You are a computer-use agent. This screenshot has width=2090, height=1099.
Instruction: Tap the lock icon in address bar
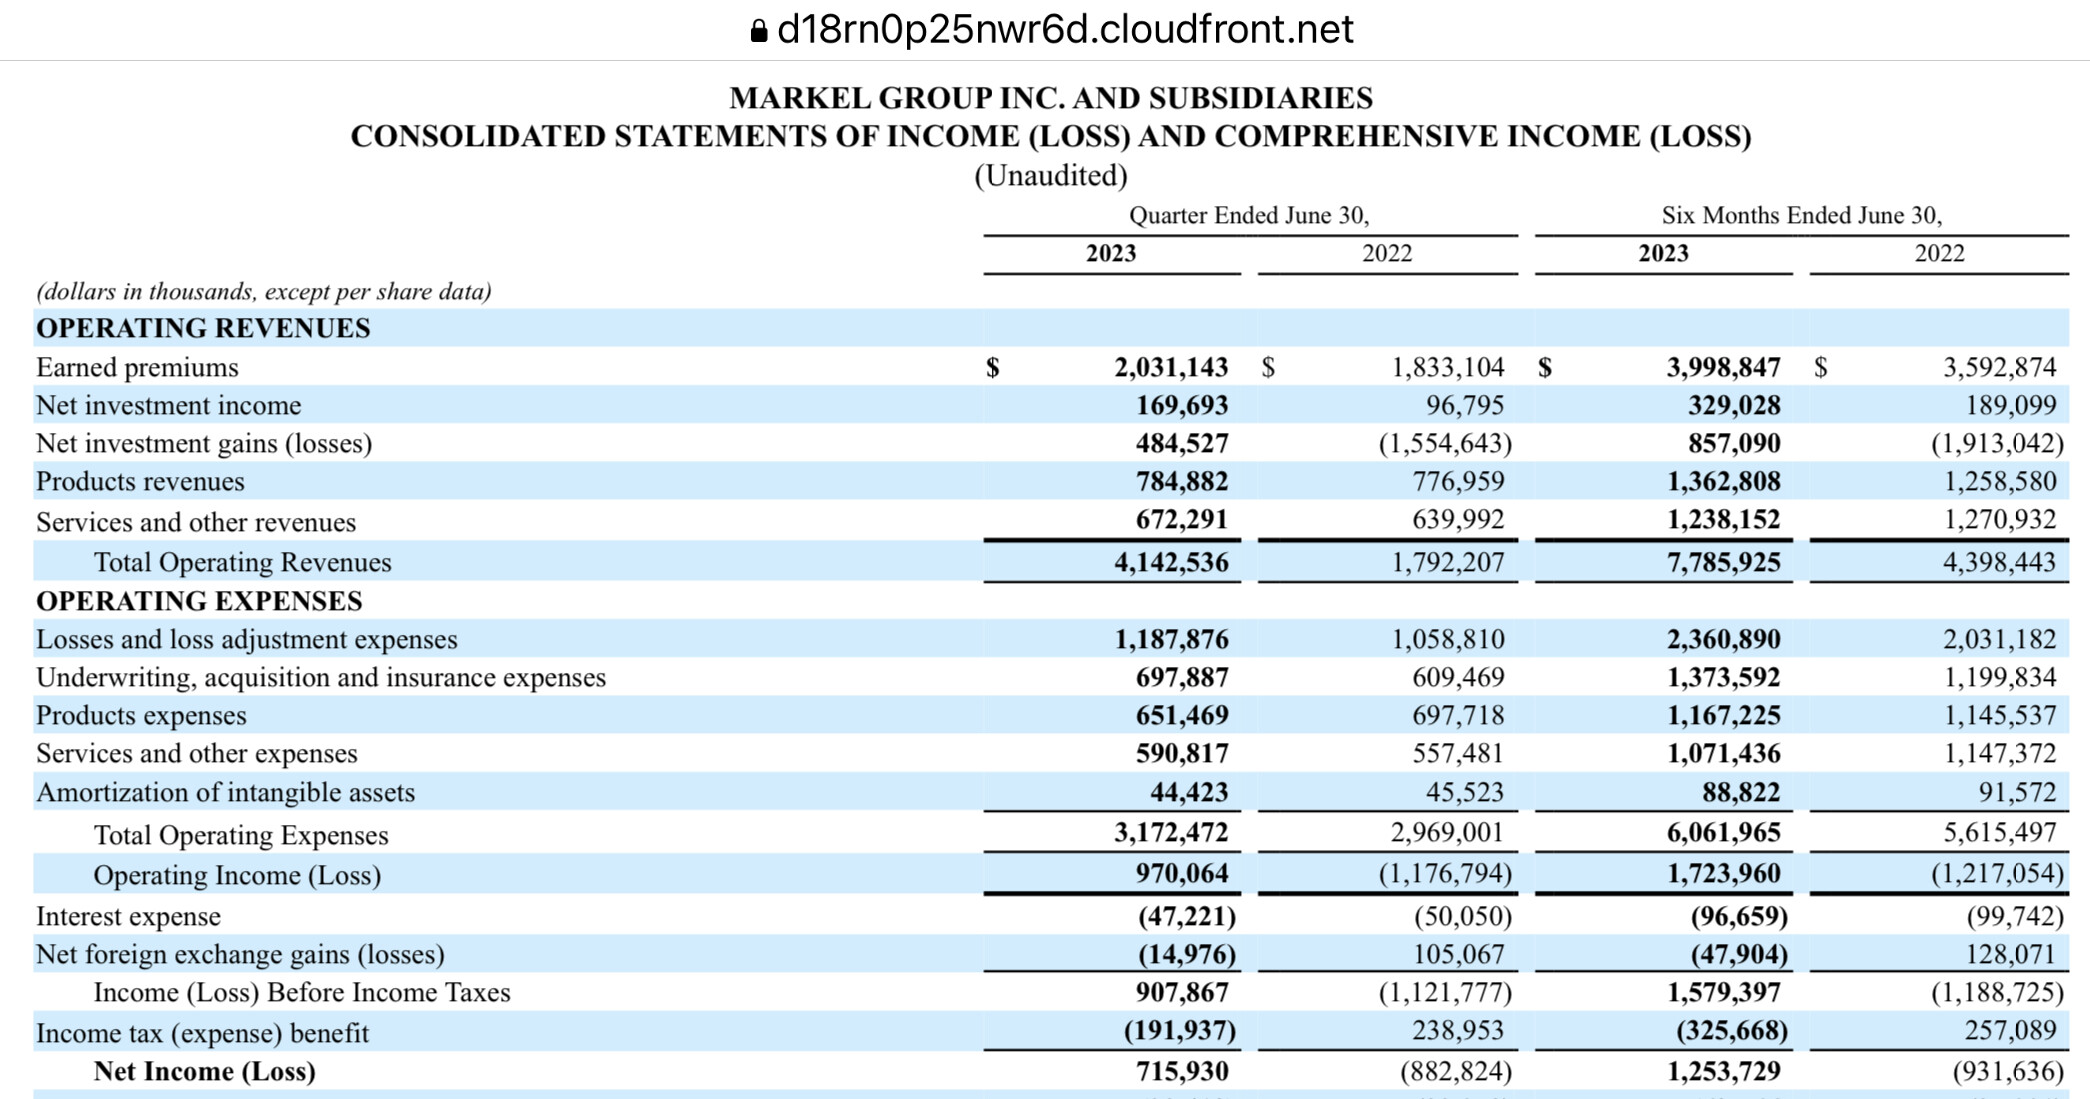[759, 31]
